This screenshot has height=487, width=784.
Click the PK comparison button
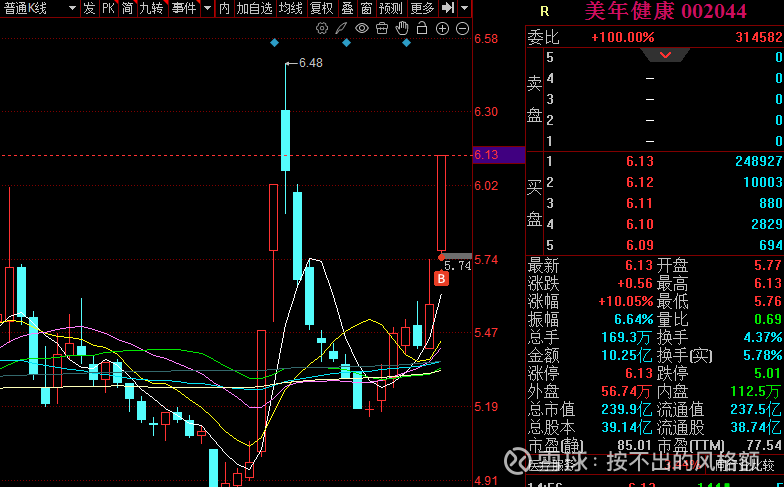click(108, 8)
